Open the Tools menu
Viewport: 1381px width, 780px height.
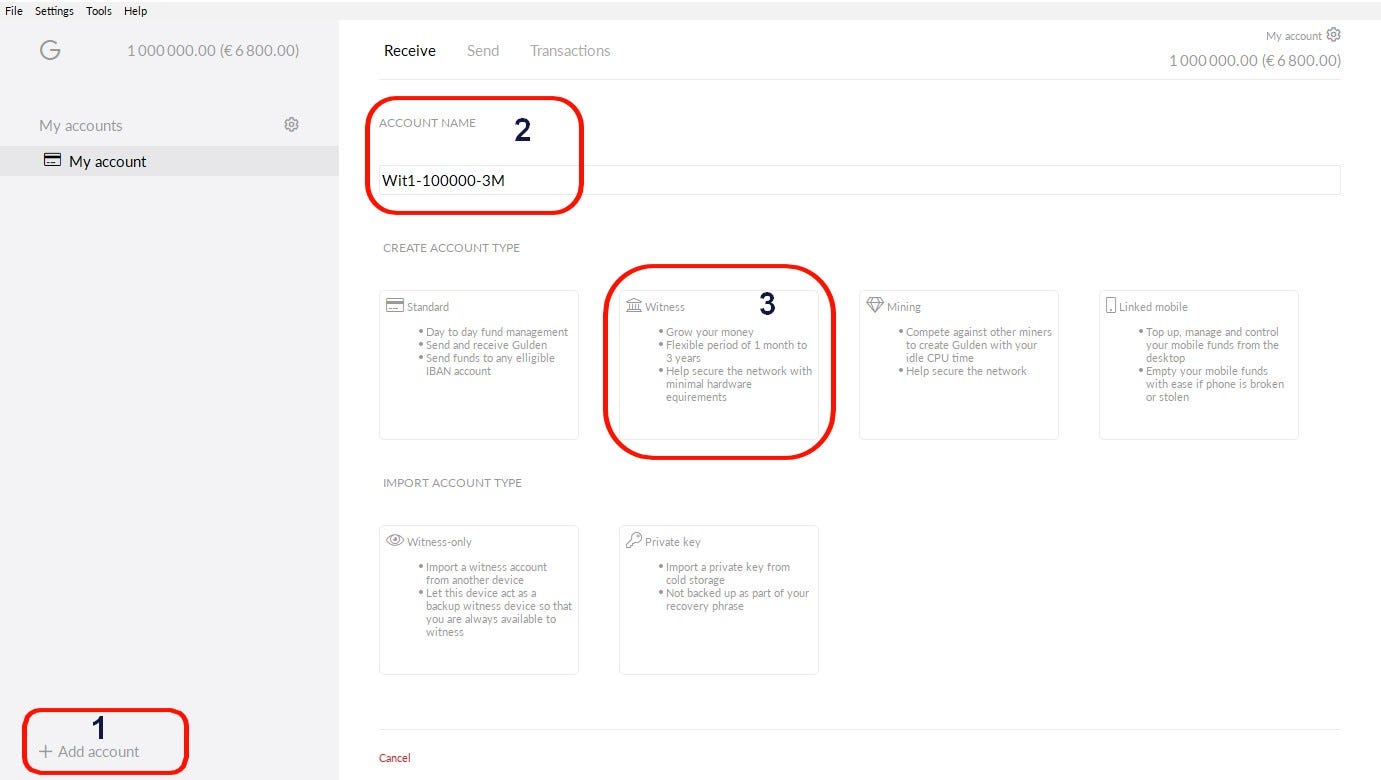click(x=99, y=11)
